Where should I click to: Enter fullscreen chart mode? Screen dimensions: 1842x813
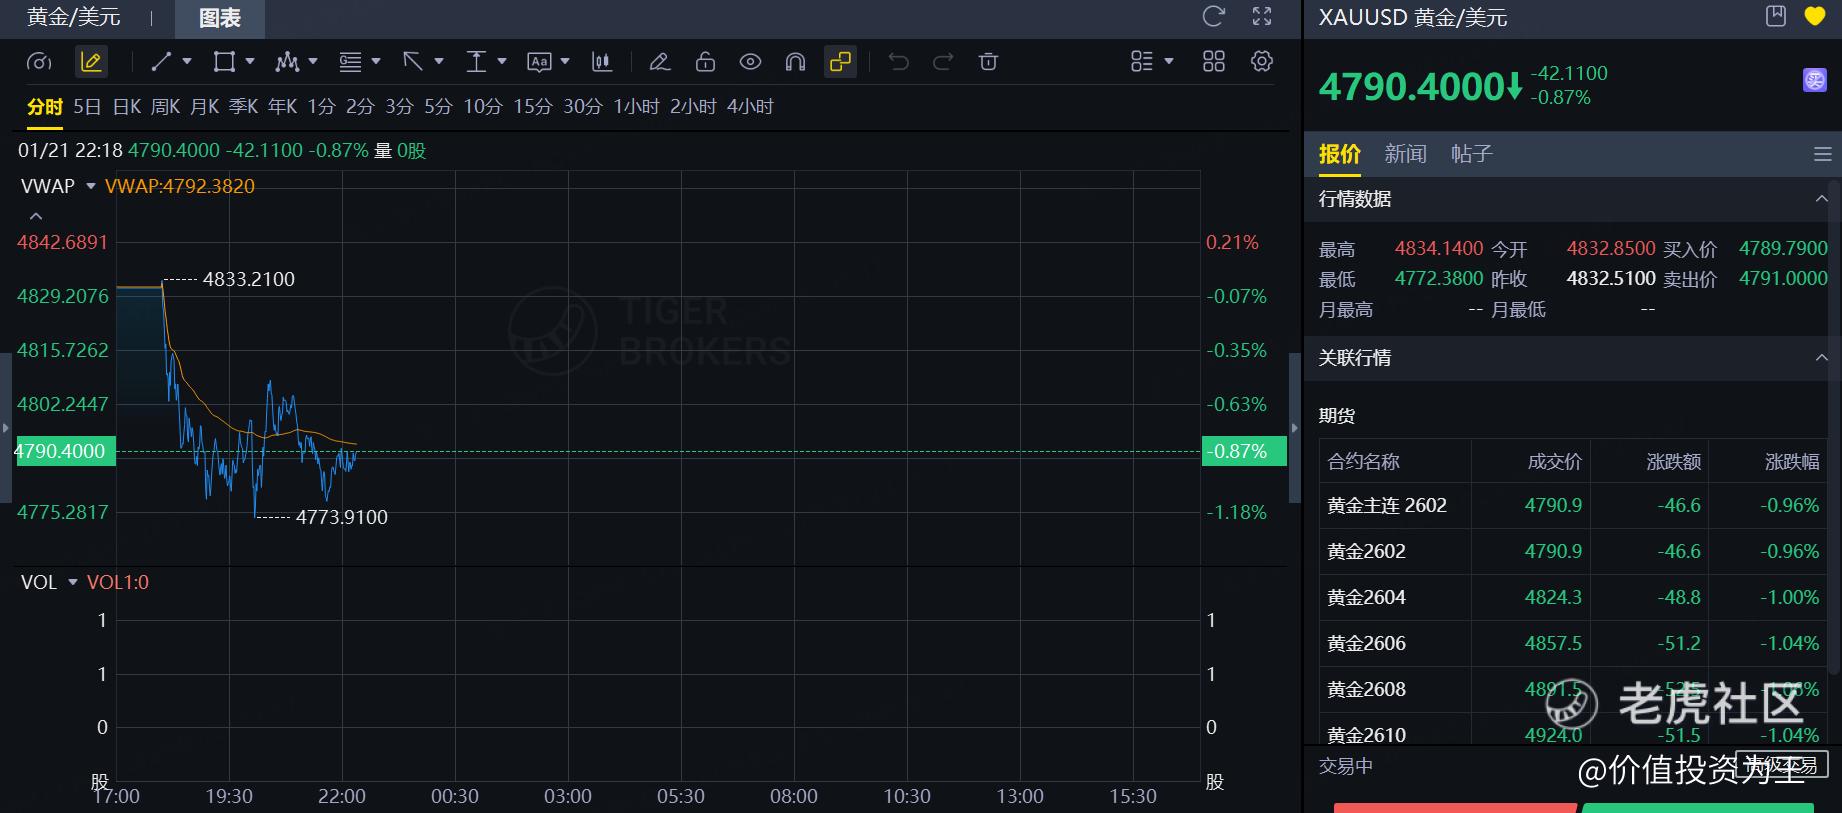coord(1262,17)
